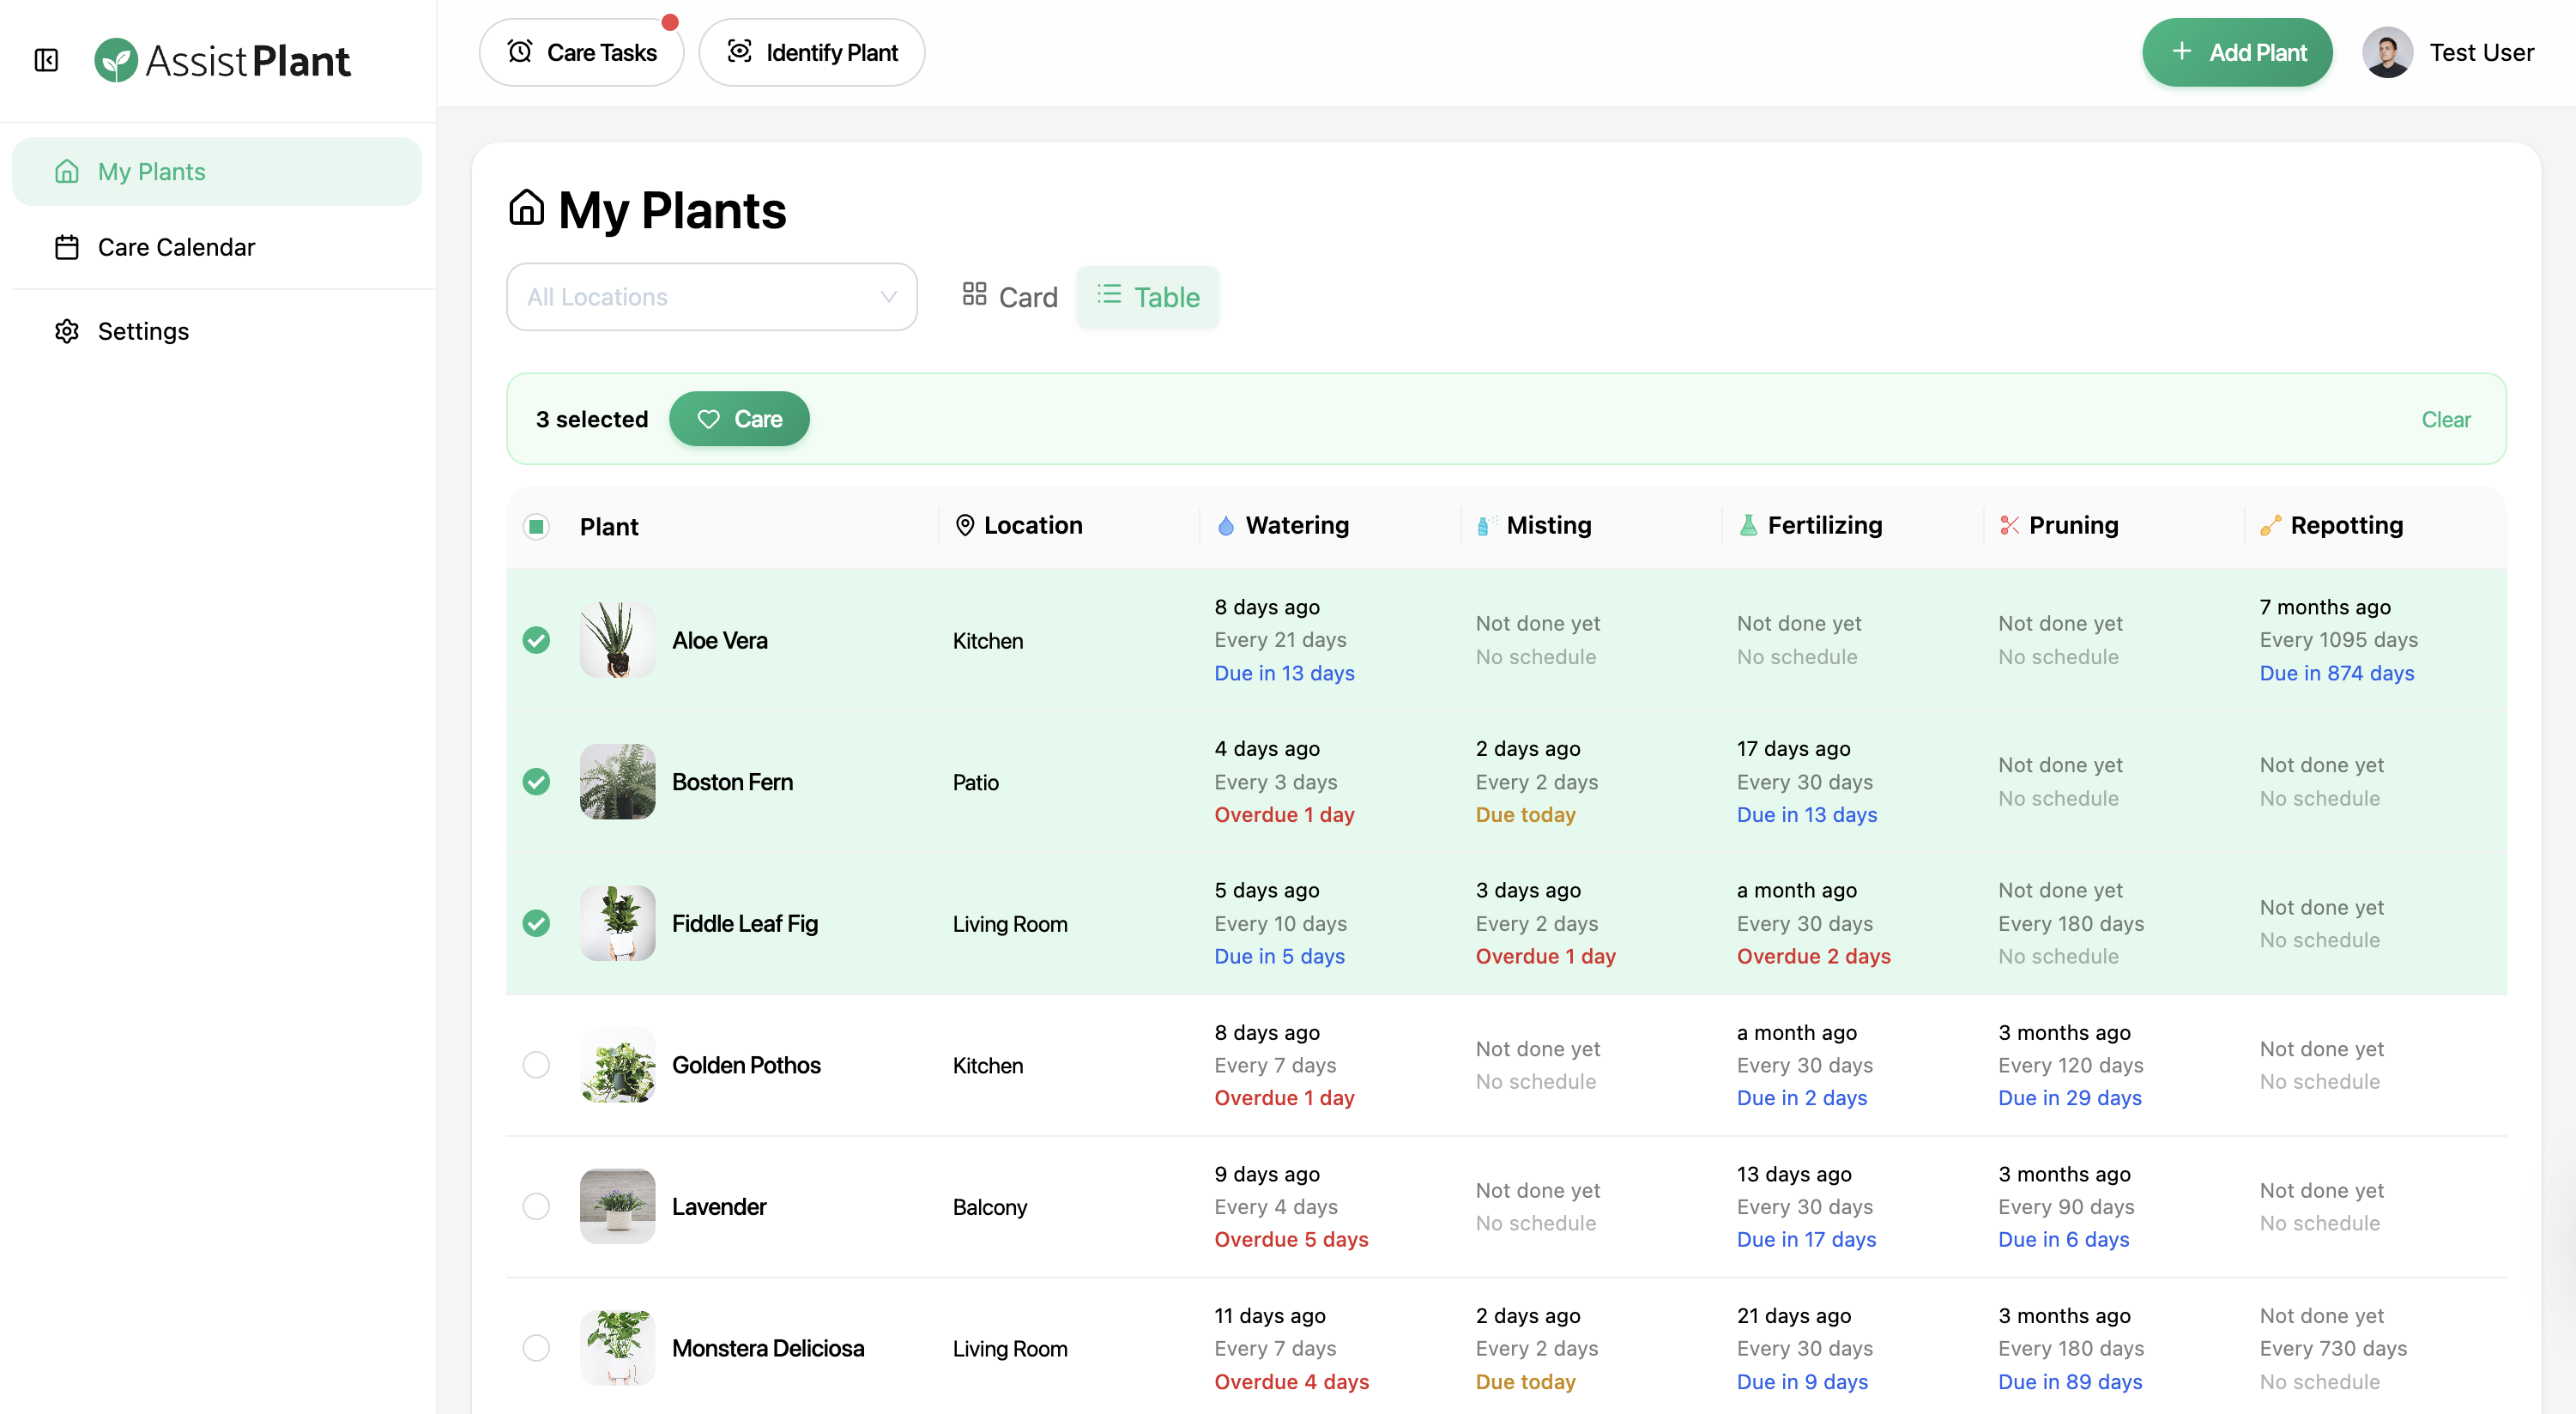Click Lavender's Balcony location cell
Screen dimensions: 2576x1414
click(989, 1207)
